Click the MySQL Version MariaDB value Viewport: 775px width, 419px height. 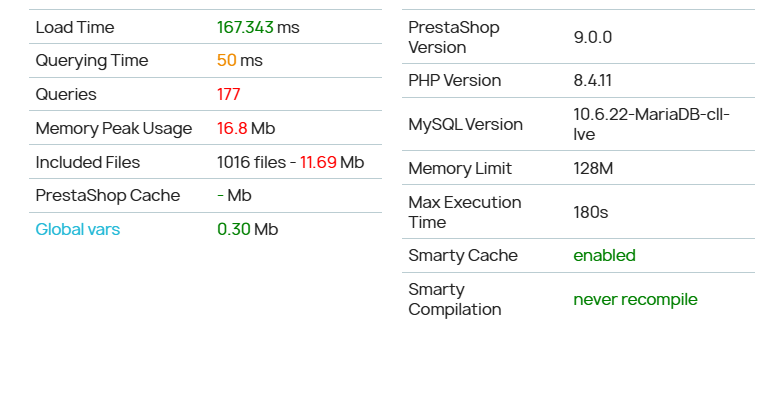pyautogui.click(x=651, y=124)
